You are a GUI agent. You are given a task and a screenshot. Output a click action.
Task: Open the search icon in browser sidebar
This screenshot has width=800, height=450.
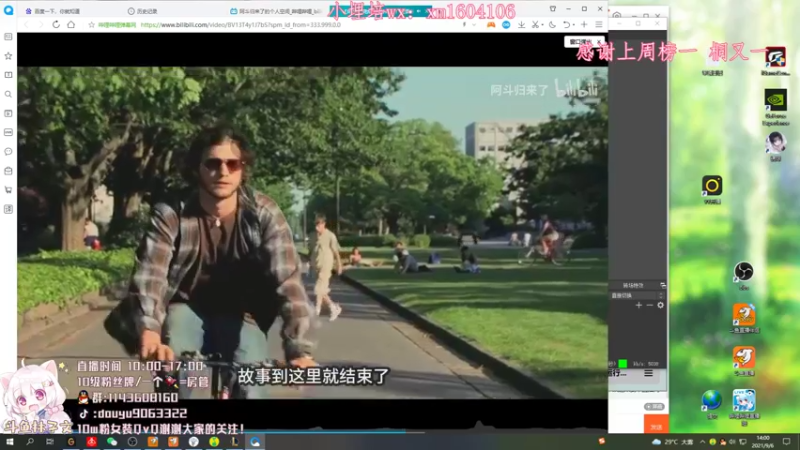(x=8, y=94)
